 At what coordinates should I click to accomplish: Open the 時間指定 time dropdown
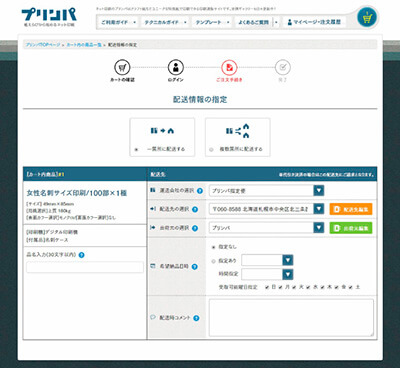tap(267, 274)
